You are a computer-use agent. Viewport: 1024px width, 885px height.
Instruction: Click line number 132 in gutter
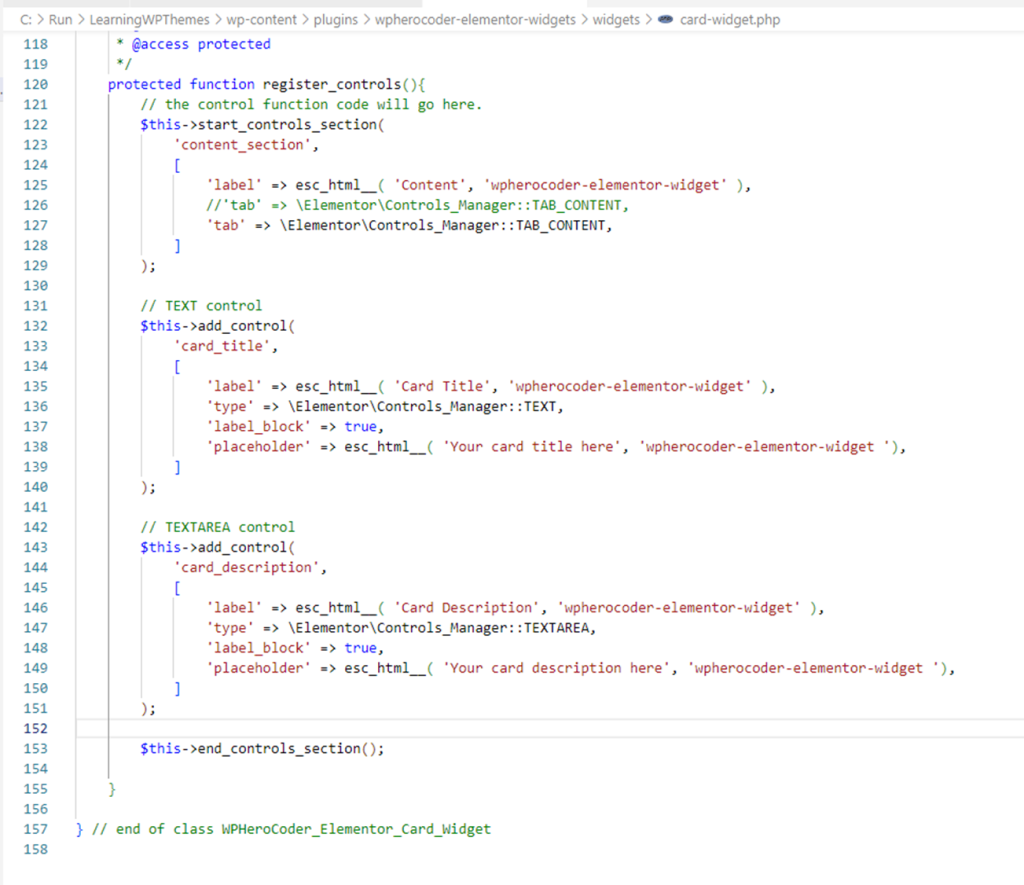pyautogui.click(x=34, y=326)
